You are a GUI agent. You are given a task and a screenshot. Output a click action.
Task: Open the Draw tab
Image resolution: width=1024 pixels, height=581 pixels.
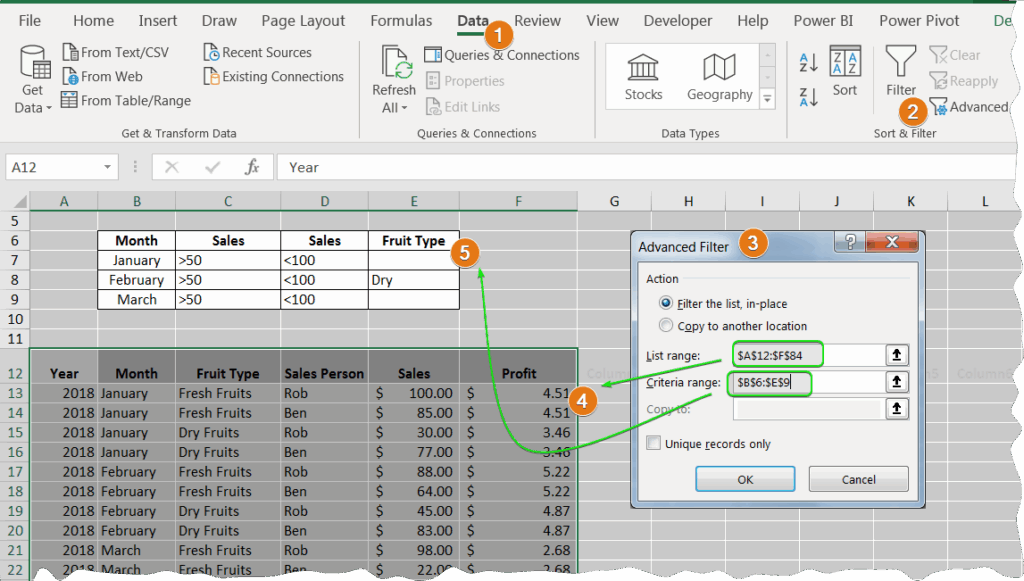[219, 21]
